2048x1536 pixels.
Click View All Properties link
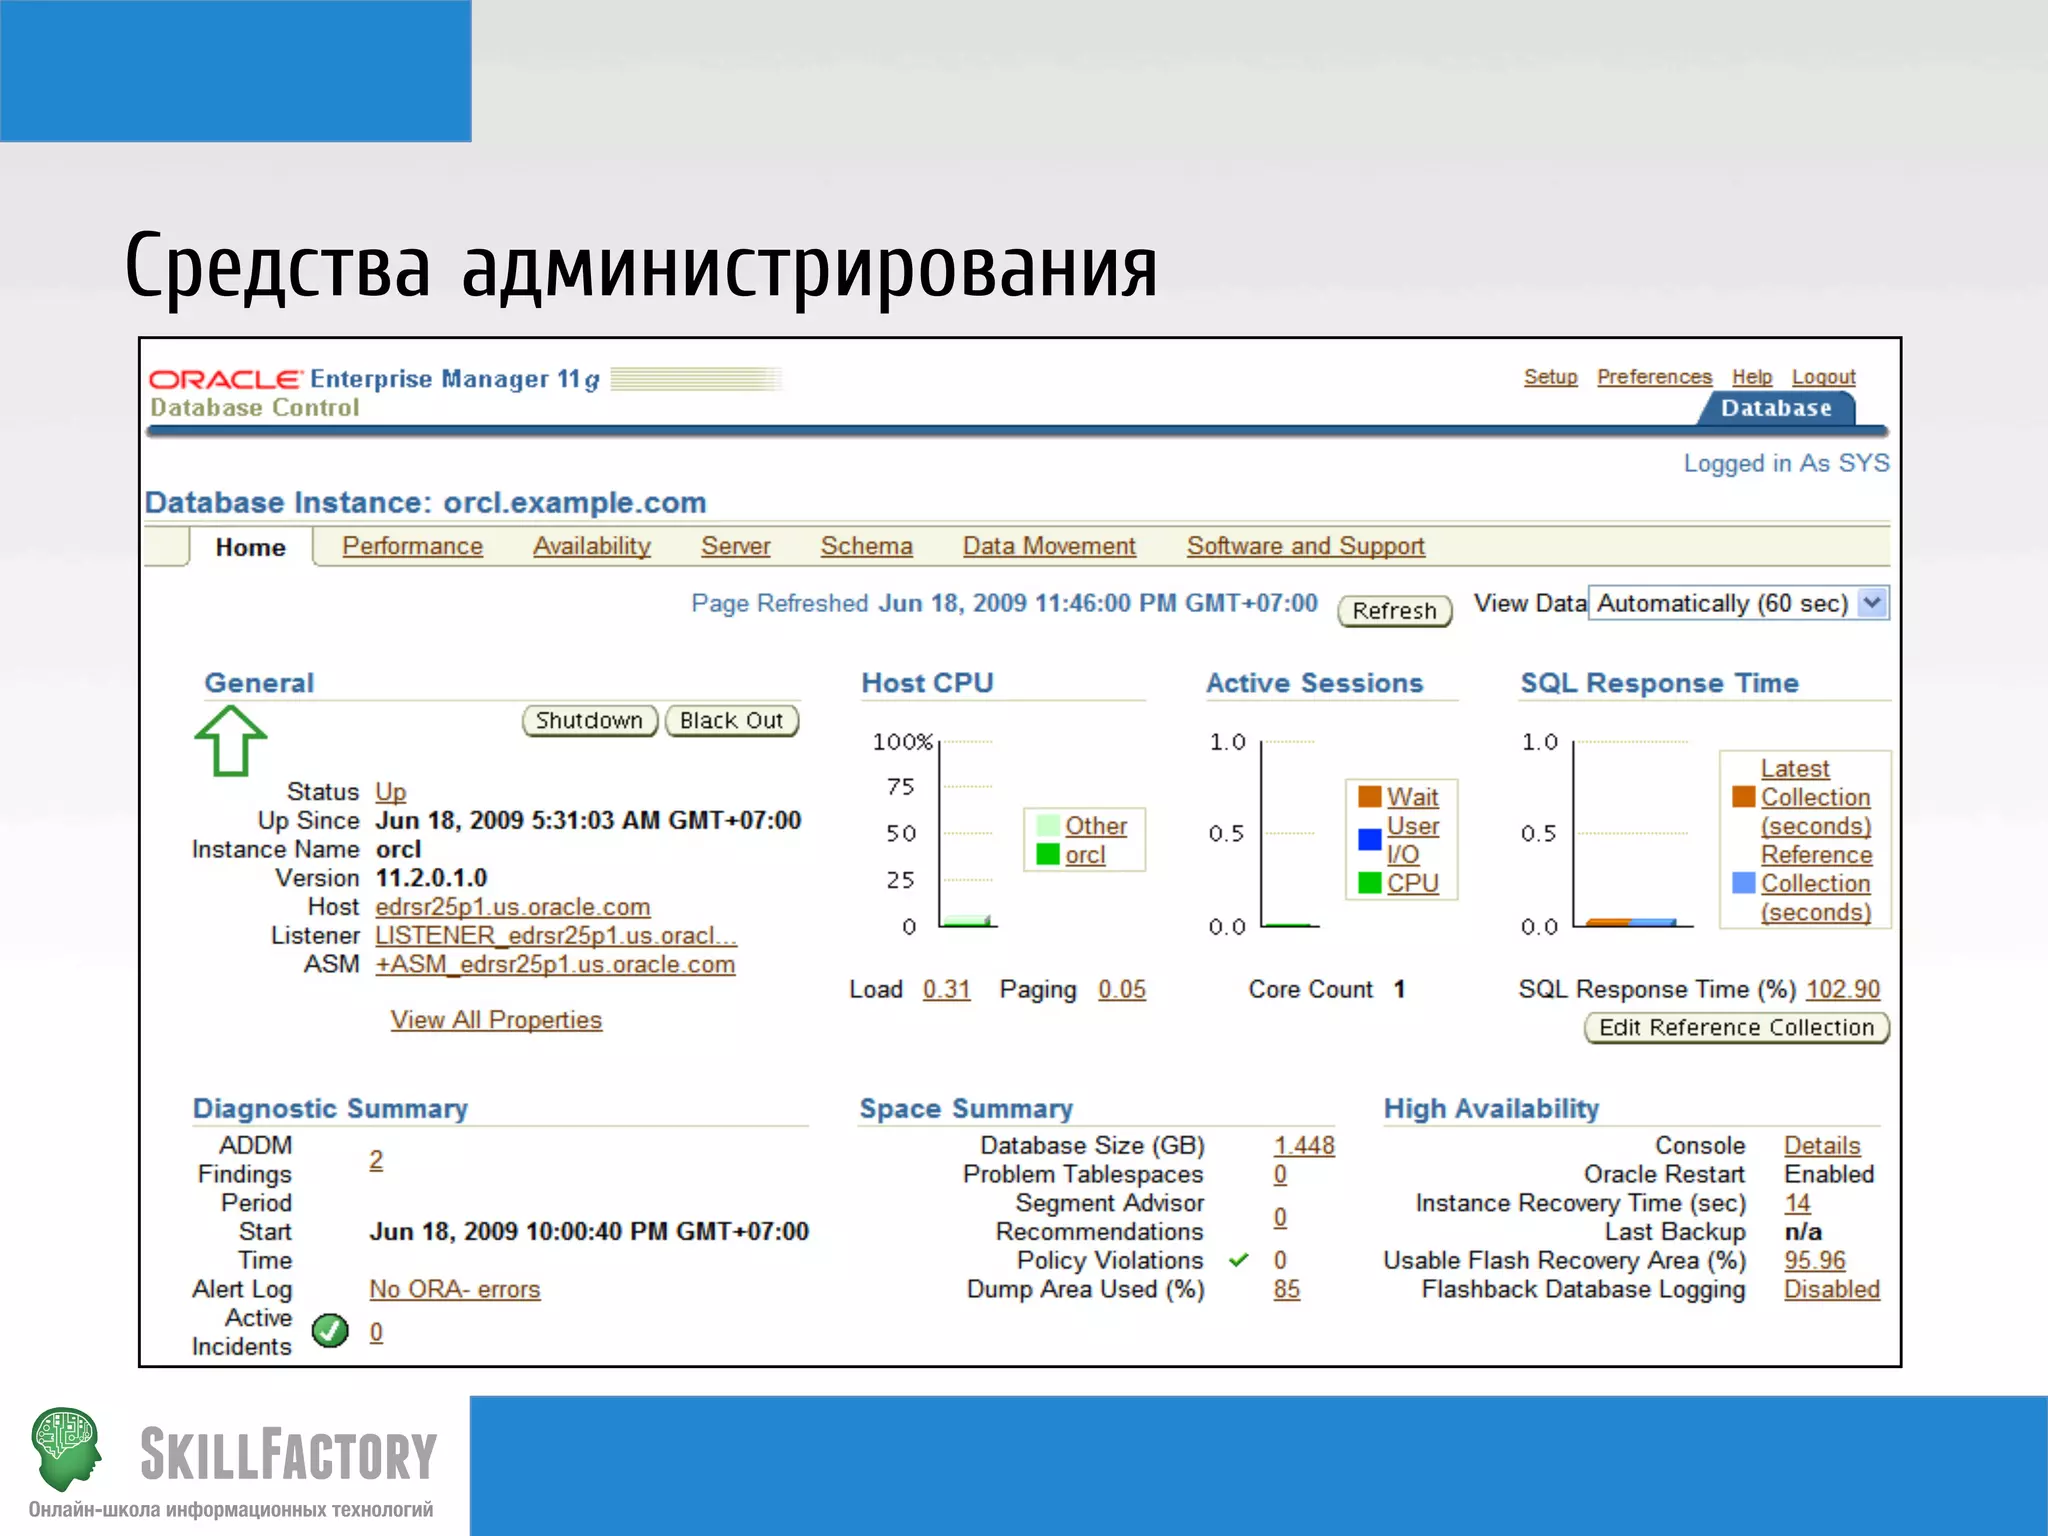[x=496, y=1020]
